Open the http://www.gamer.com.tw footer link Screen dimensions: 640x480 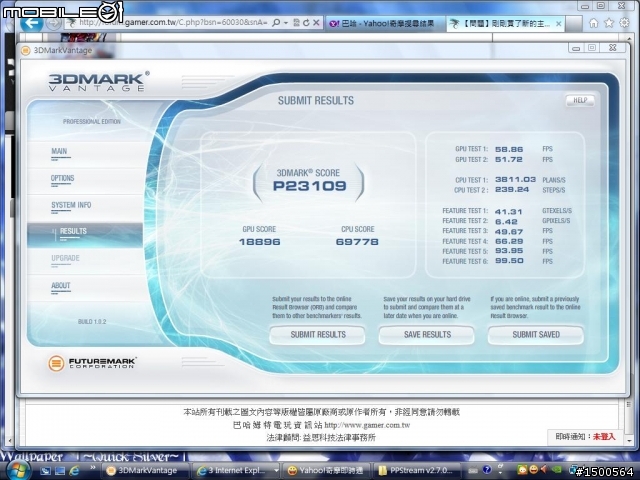[x=367, y=425]
